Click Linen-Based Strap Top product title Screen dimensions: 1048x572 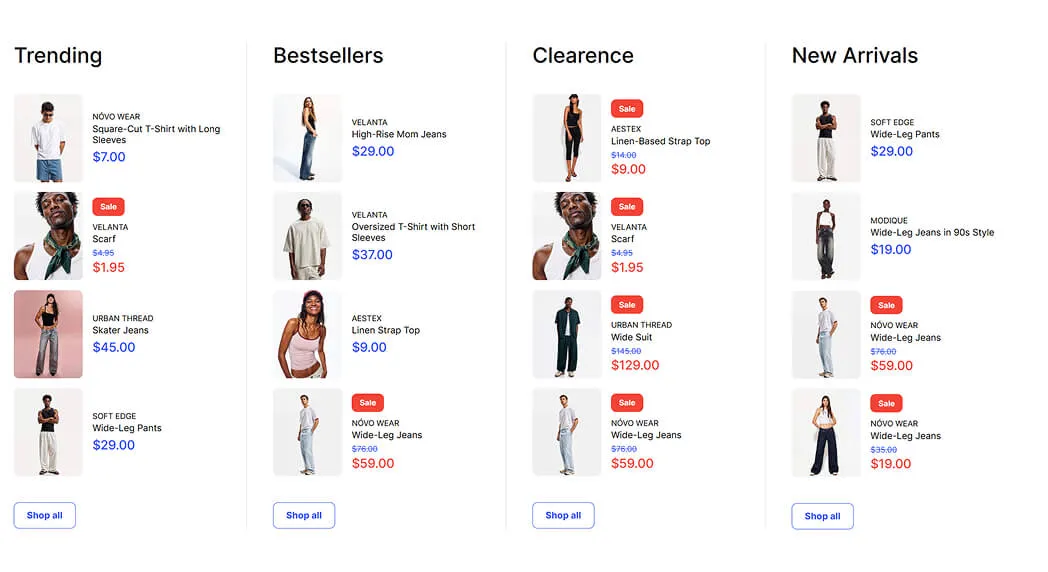coord(660,141)
